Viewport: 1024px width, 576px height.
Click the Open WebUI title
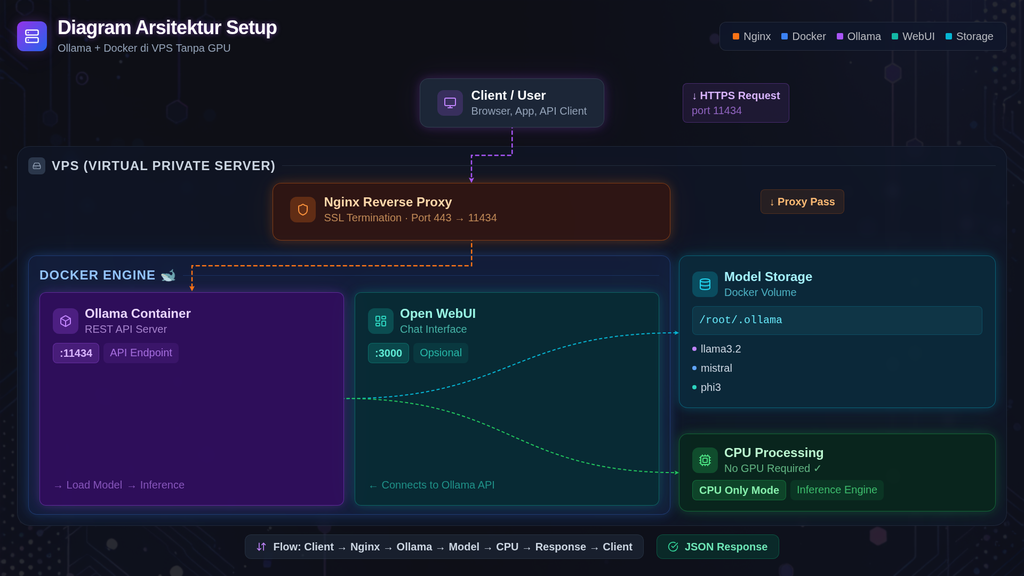tap(438, 313)
